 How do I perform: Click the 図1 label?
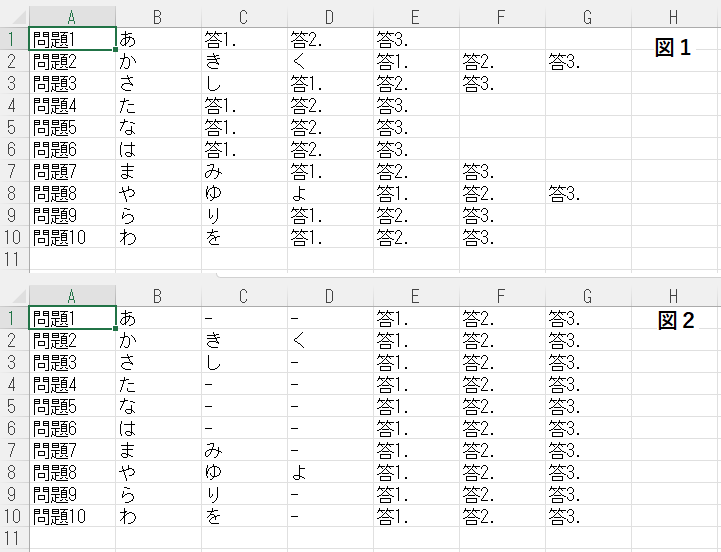point(674,48)
